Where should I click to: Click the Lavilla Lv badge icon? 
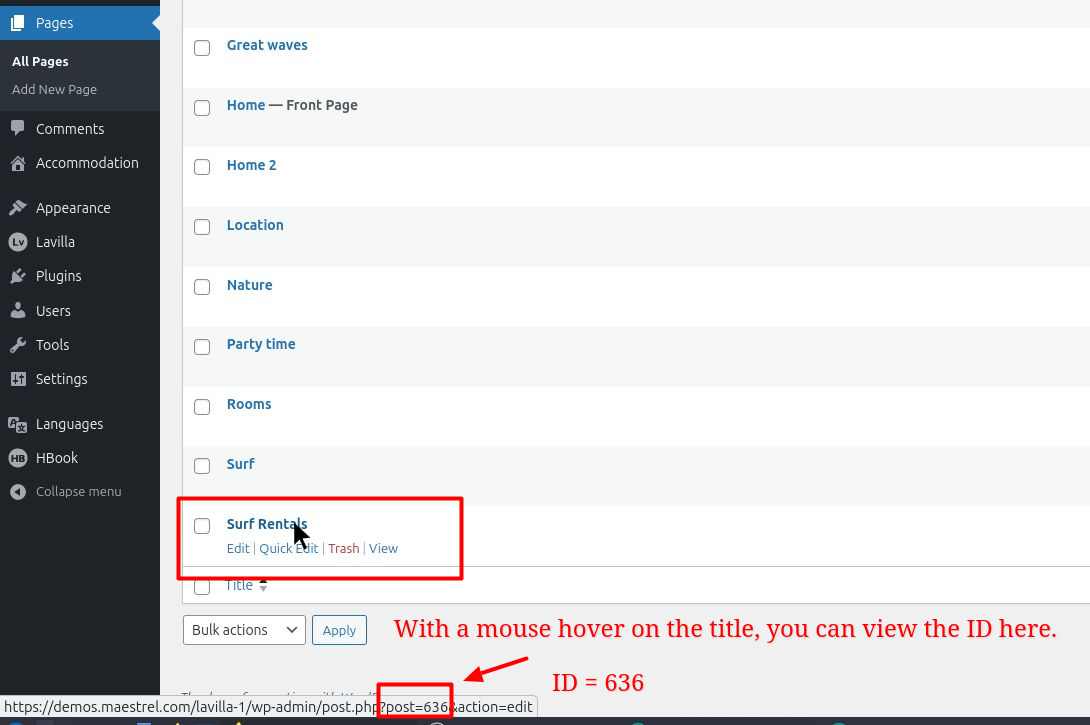pyautogui.click(x=18, y=242)
